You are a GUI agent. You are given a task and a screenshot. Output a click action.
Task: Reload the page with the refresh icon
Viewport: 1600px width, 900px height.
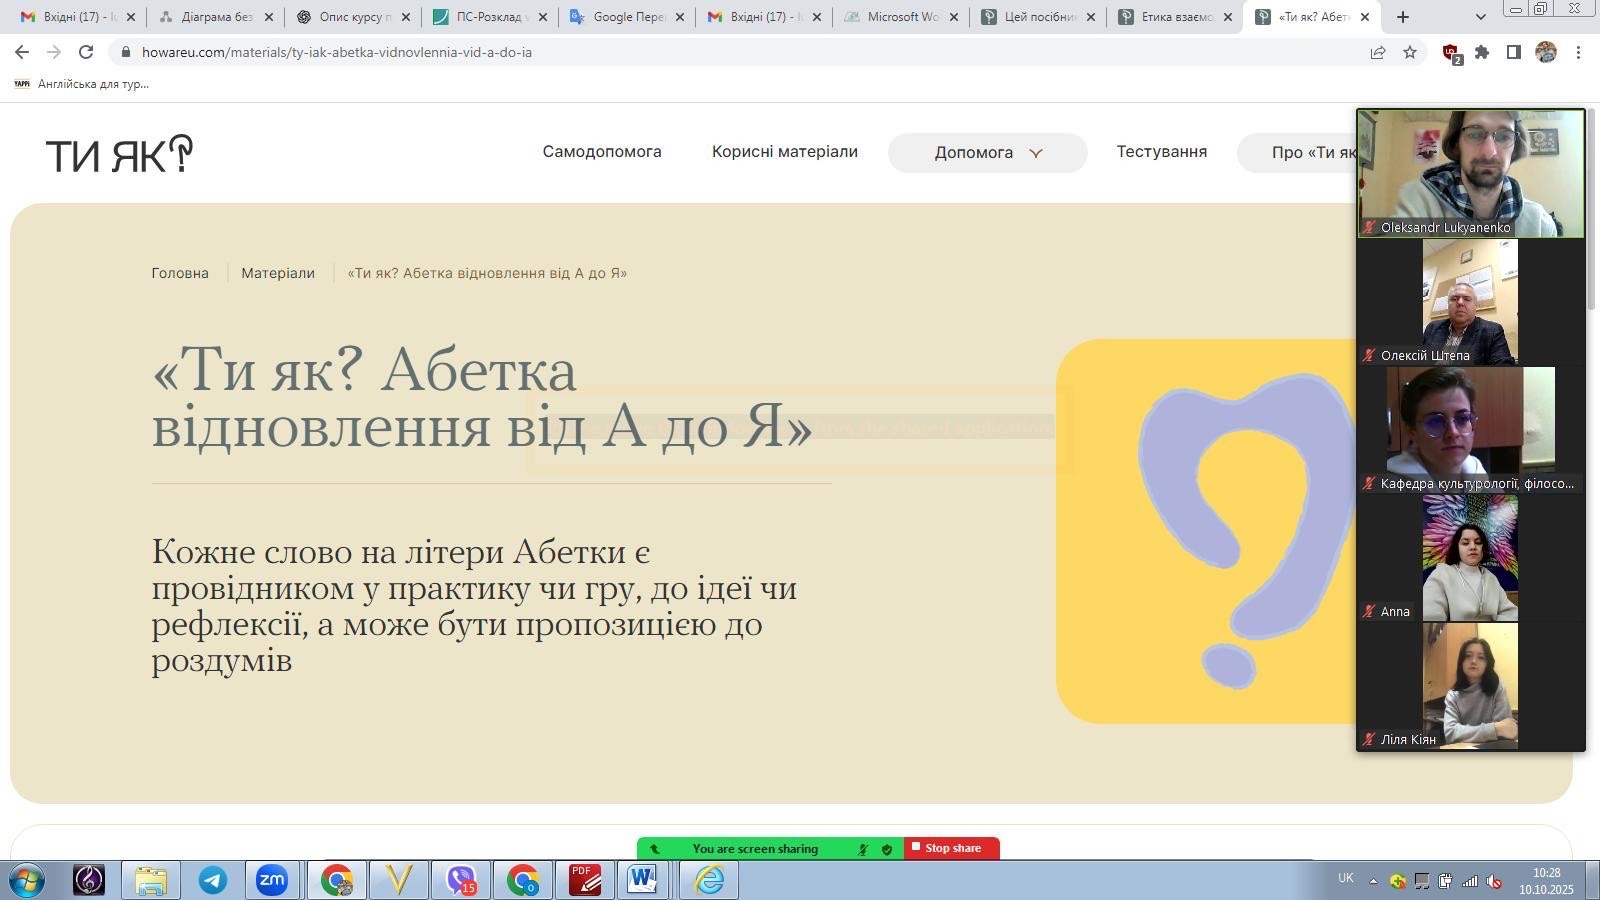86,52
